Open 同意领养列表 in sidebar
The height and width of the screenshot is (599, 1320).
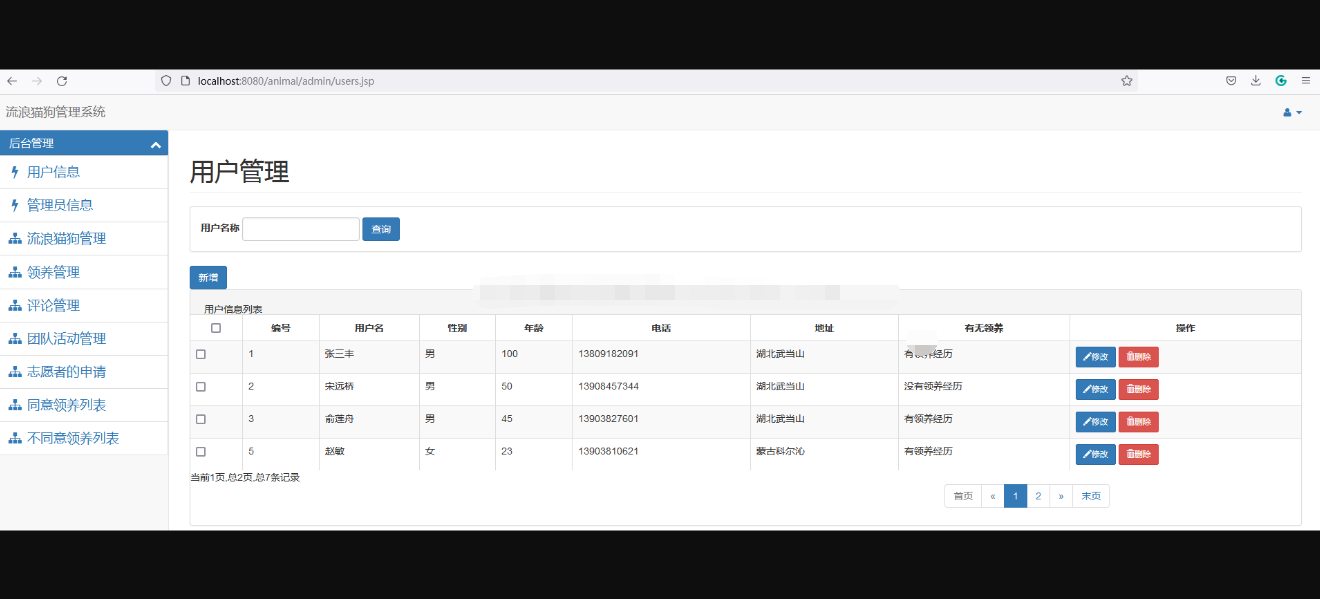66,405
